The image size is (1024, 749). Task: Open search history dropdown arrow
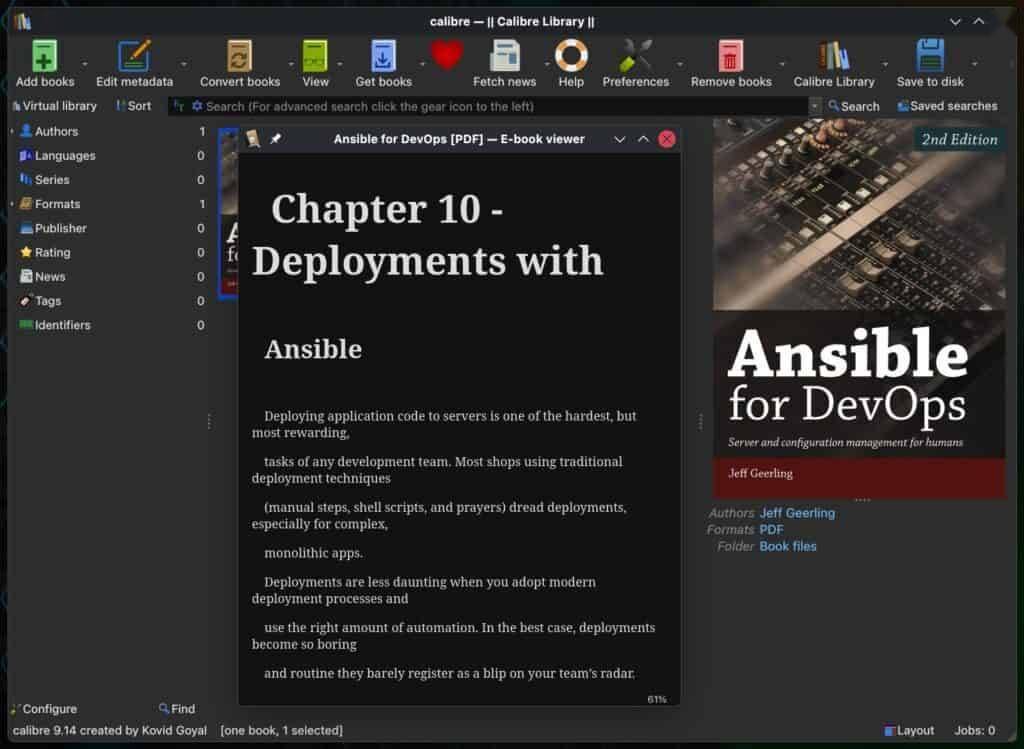coord(814,106)
